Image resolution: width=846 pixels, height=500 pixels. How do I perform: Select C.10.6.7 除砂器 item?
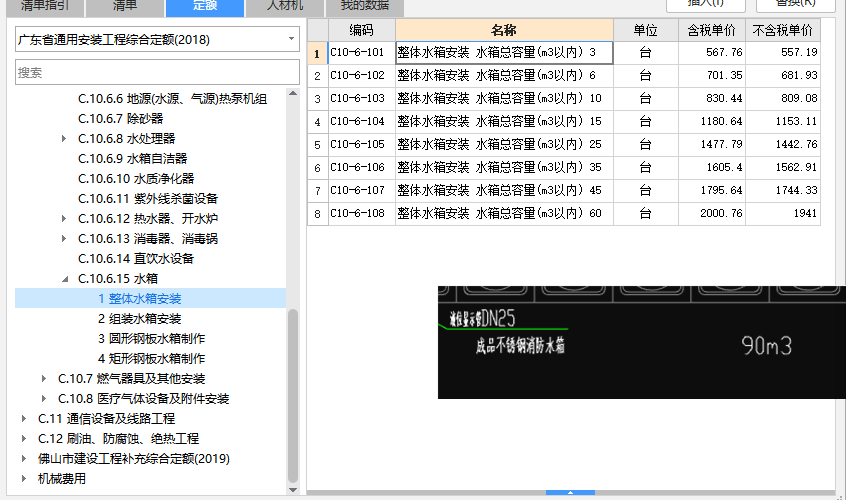[x=120, y=119]
